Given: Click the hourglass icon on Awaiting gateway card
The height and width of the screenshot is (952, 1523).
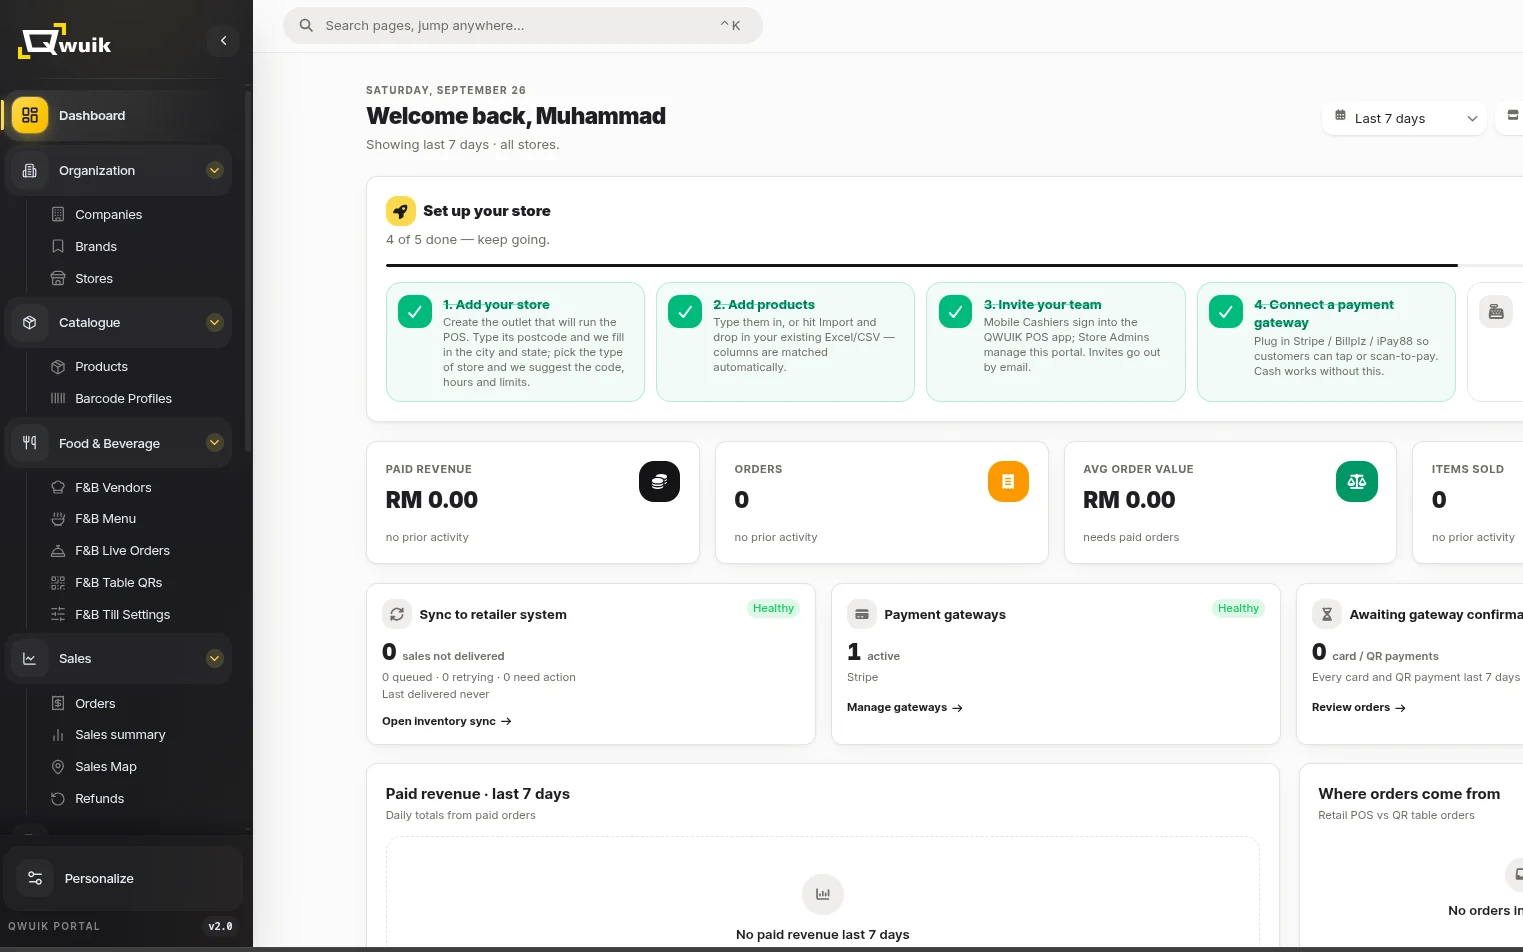Looking at the screenshot, I should point(1327,614).
